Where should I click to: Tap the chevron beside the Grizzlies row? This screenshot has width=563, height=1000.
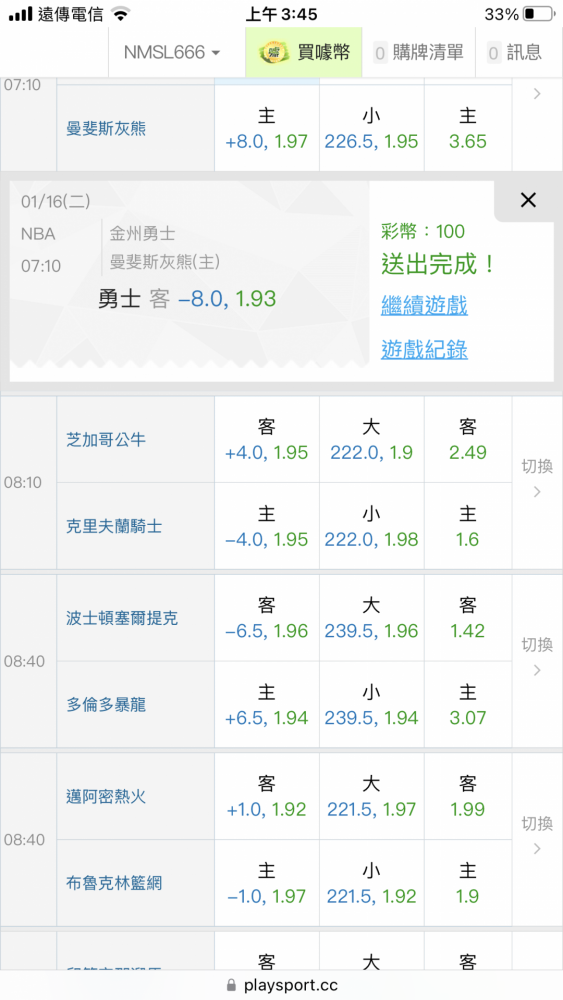click(537, 94)
